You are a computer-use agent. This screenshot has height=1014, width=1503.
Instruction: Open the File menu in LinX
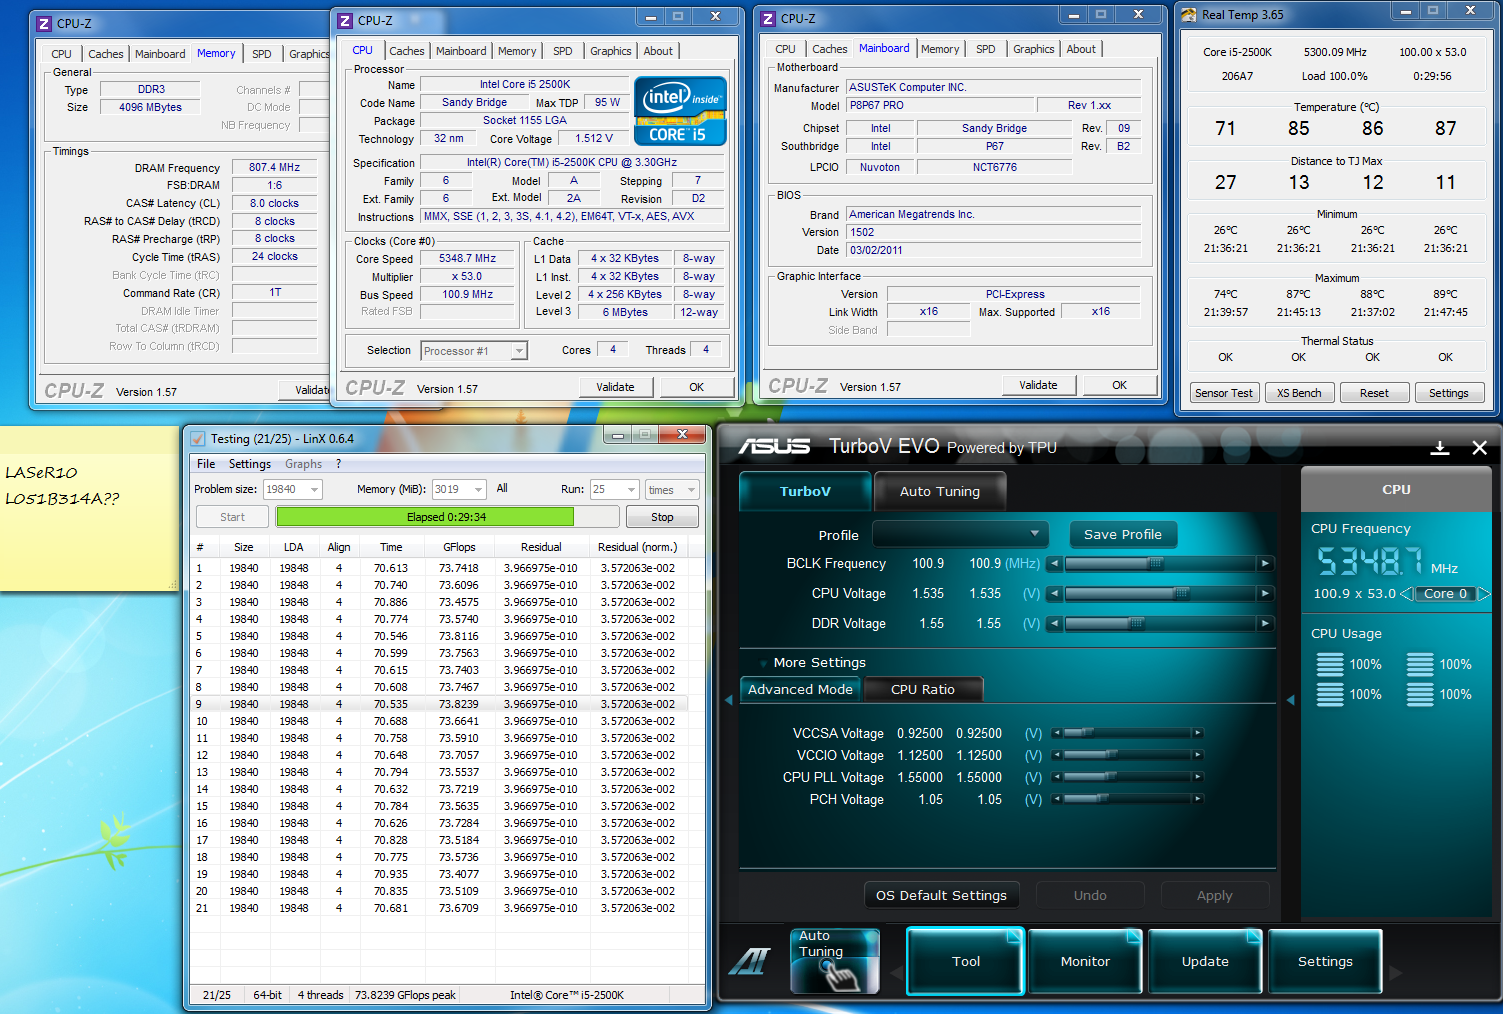click(206, 464)
